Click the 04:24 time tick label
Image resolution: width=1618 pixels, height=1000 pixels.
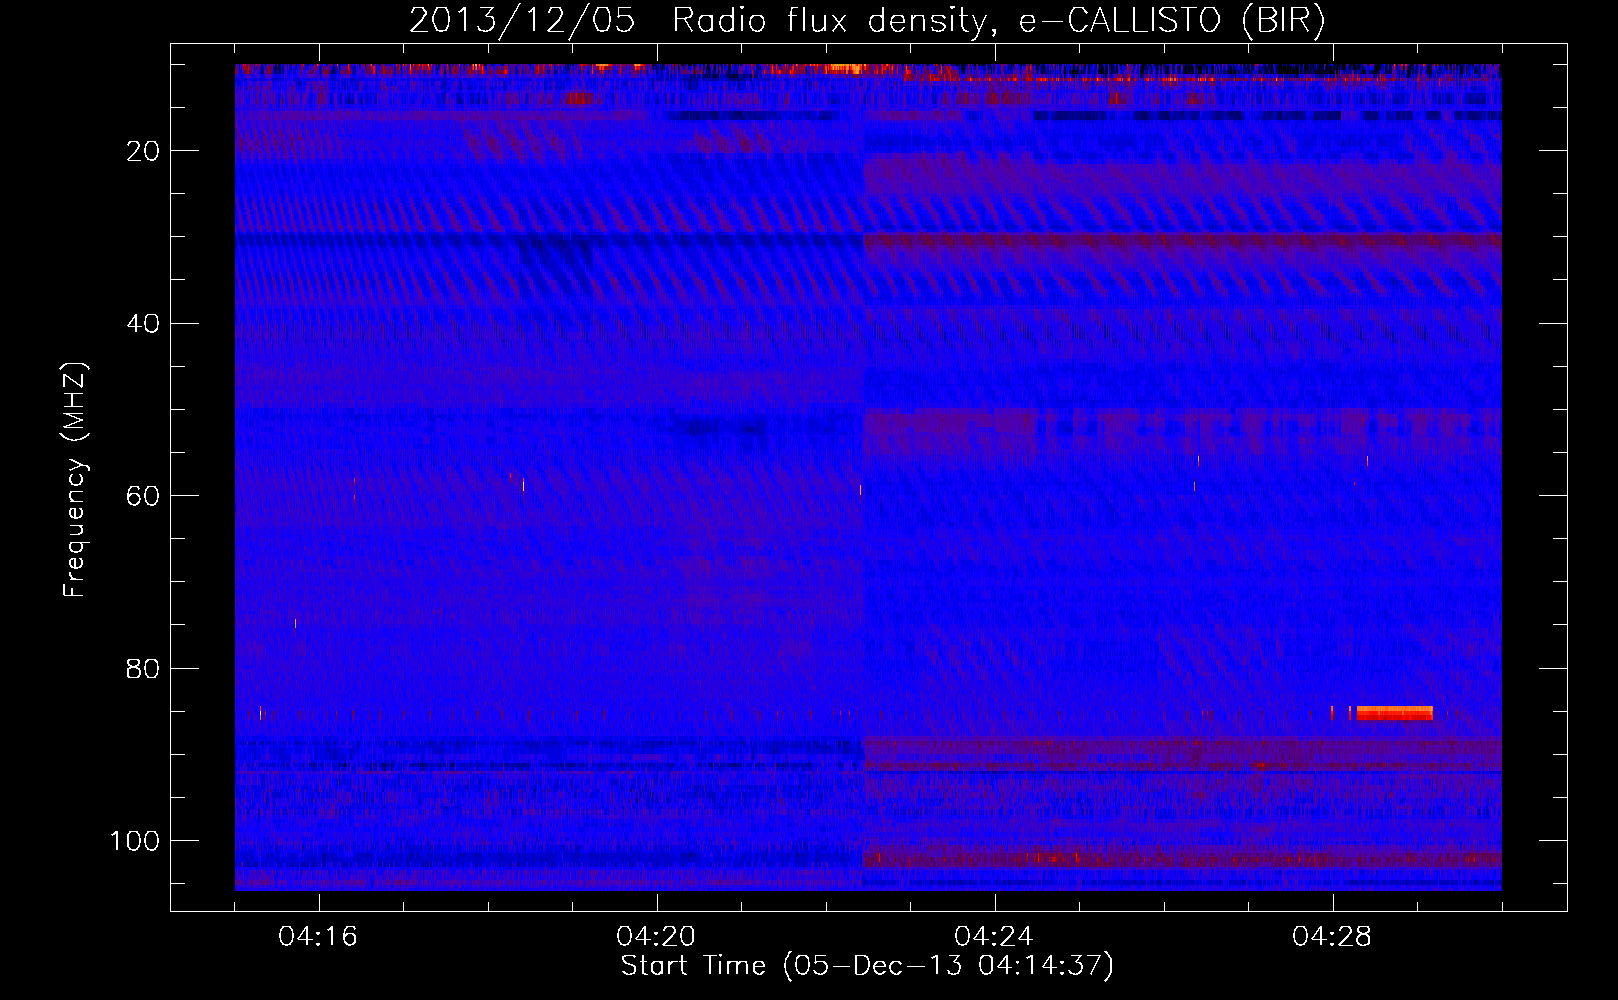coord(994,937)
